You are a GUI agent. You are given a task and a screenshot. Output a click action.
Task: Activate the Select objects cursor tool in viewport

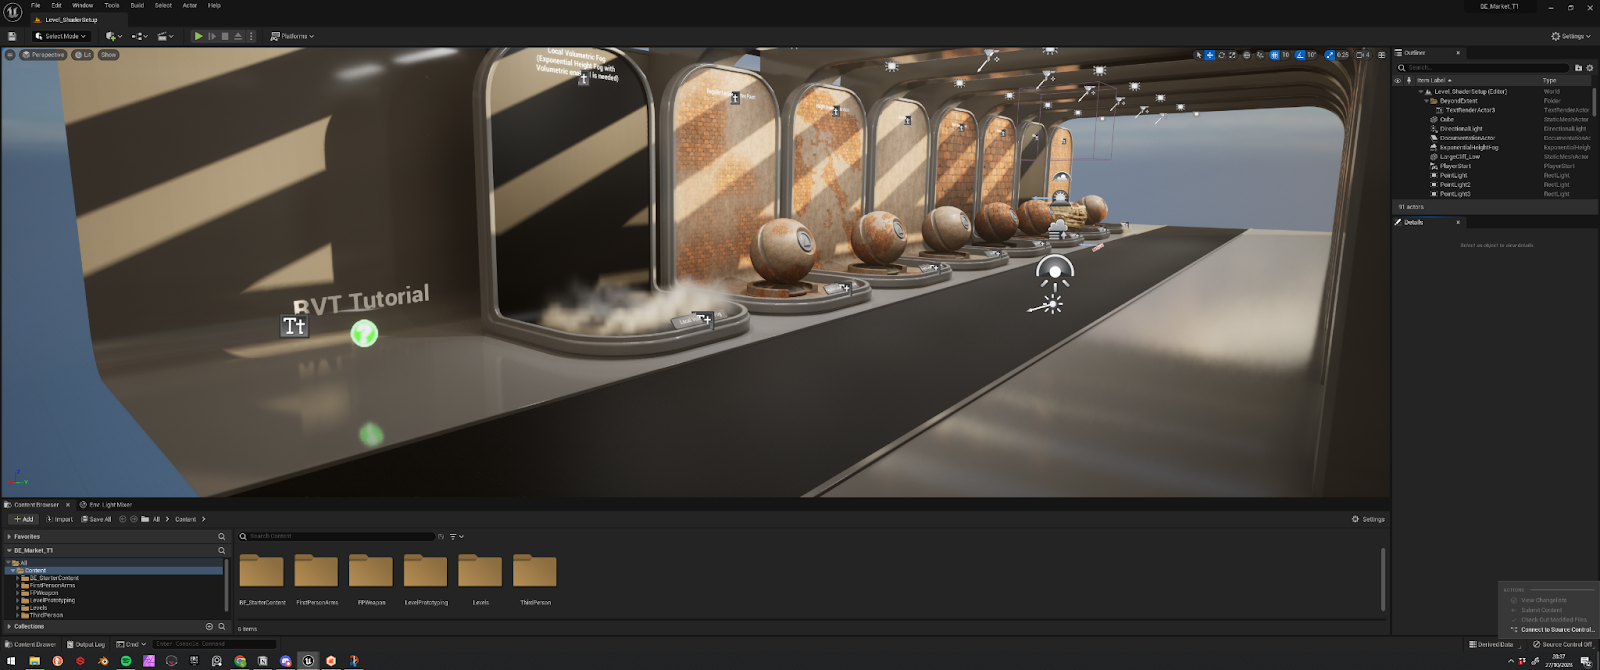(1199, 55)
